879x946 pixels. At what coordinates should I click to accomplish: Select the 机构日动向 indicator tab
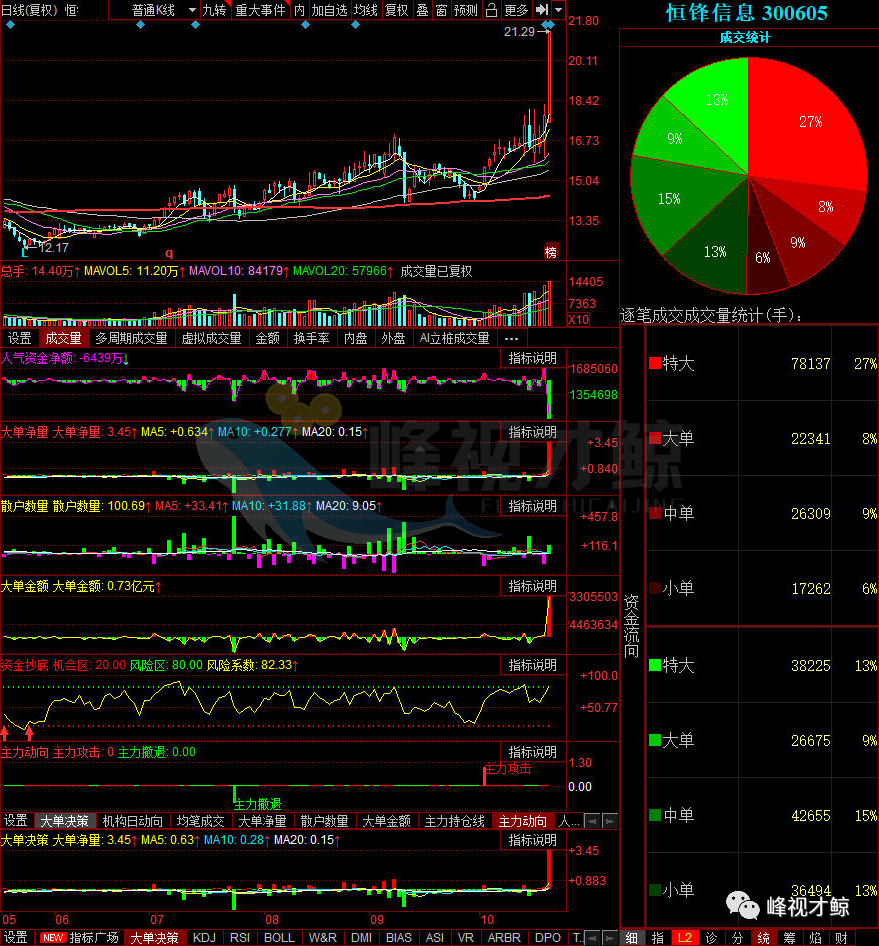click(x=132, y=821)
